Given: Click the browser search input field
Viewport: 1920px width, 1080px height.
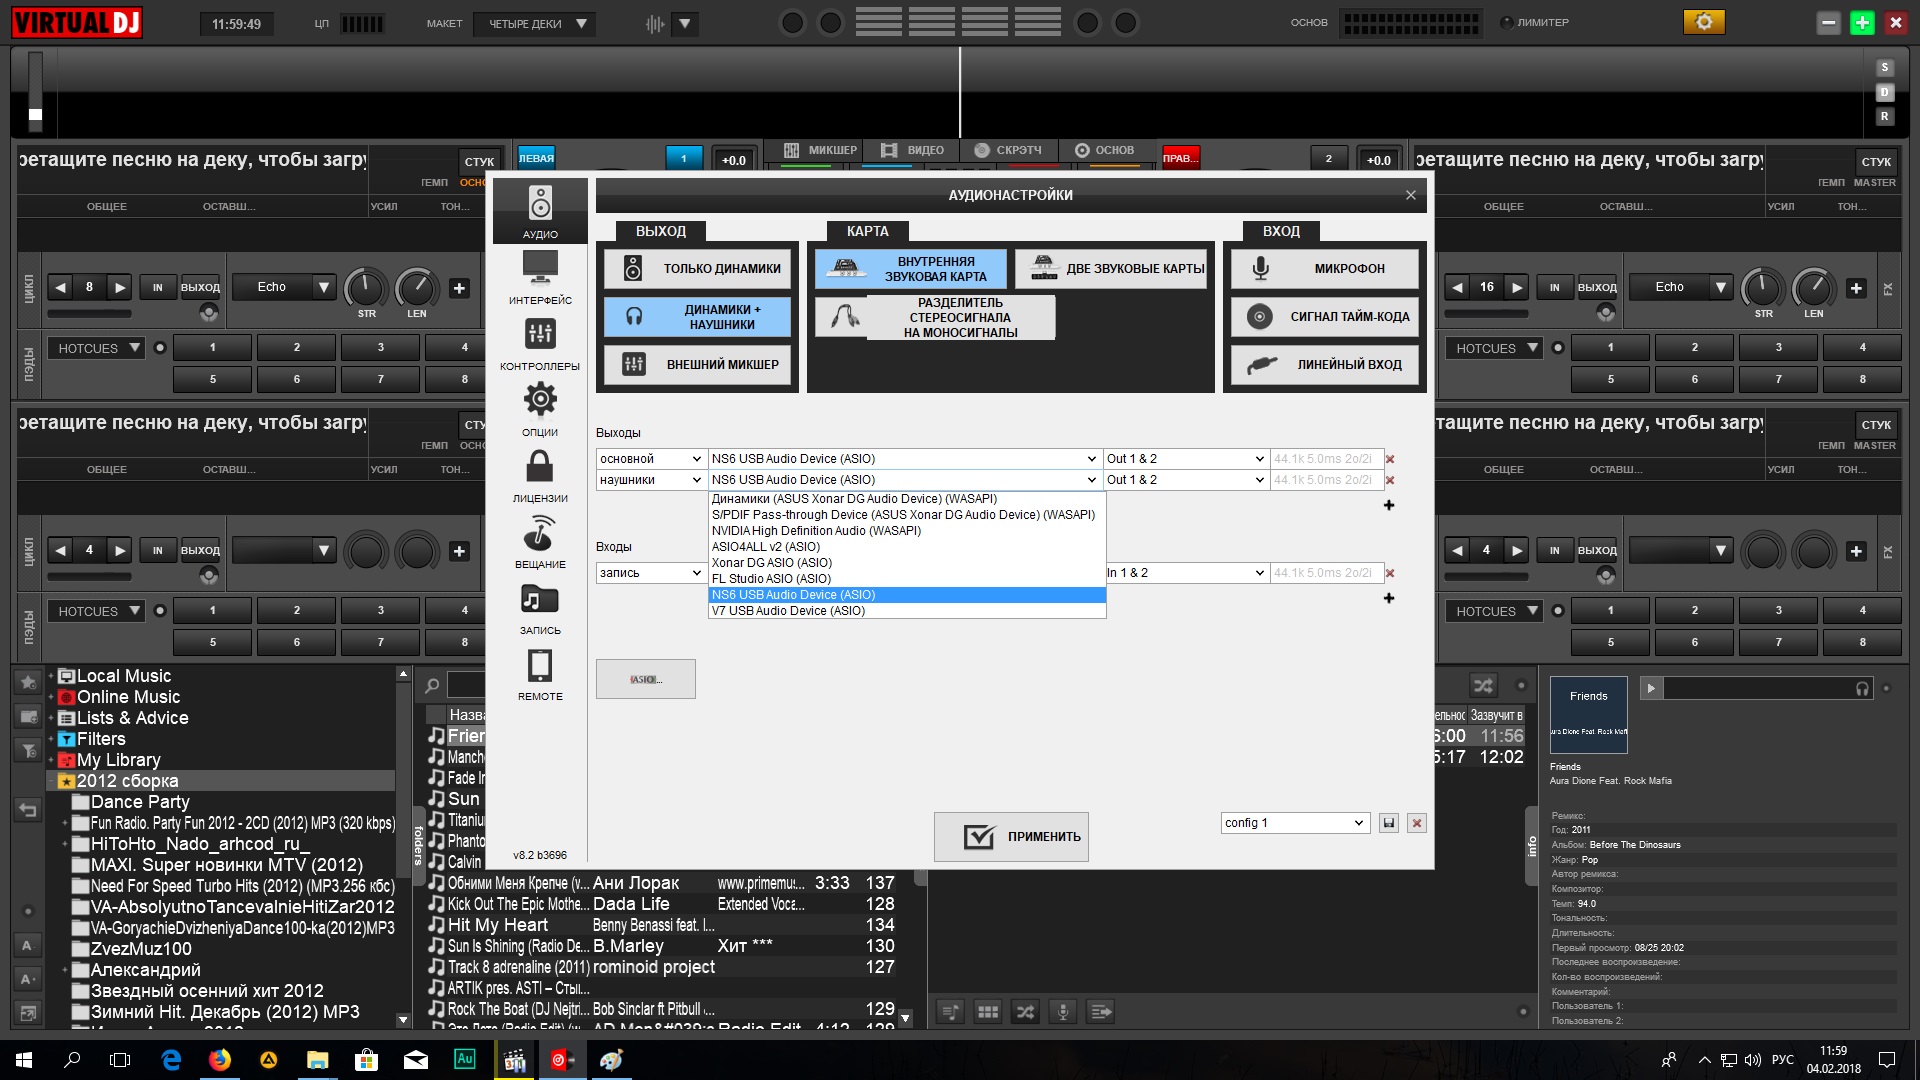Looking at the screenshot, I should 467,686.
